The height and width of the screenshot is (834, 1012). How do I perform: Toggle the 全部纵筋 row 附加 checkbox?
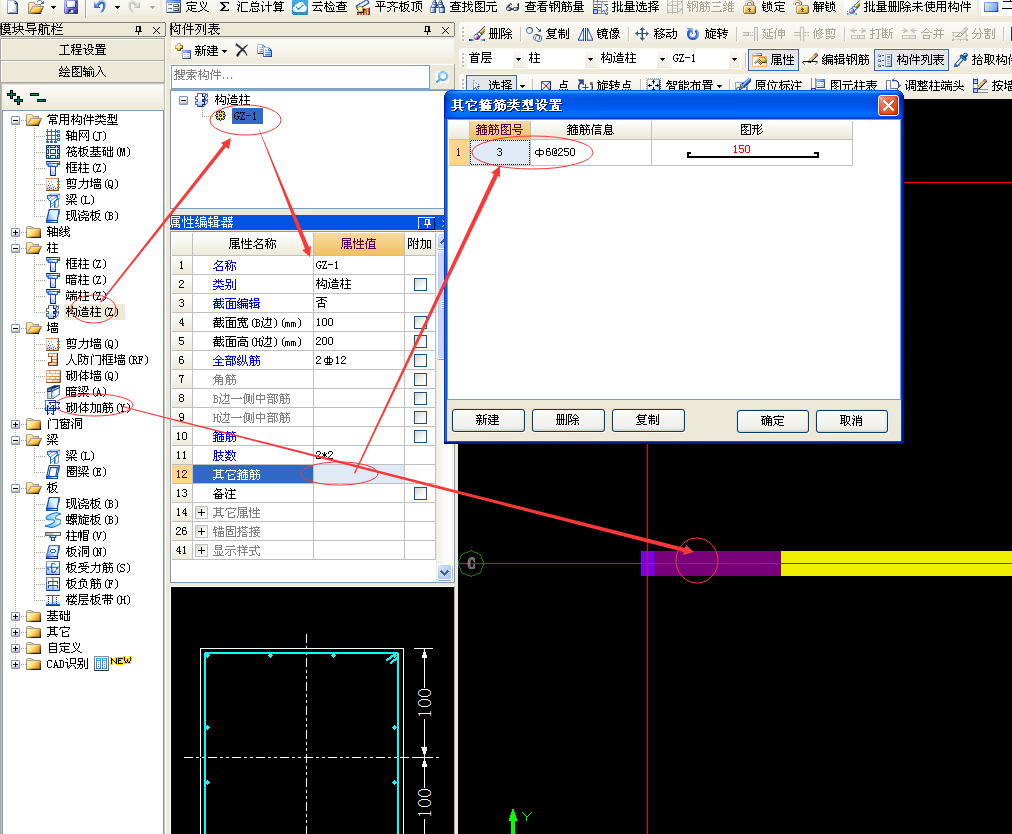click(420, 360)
